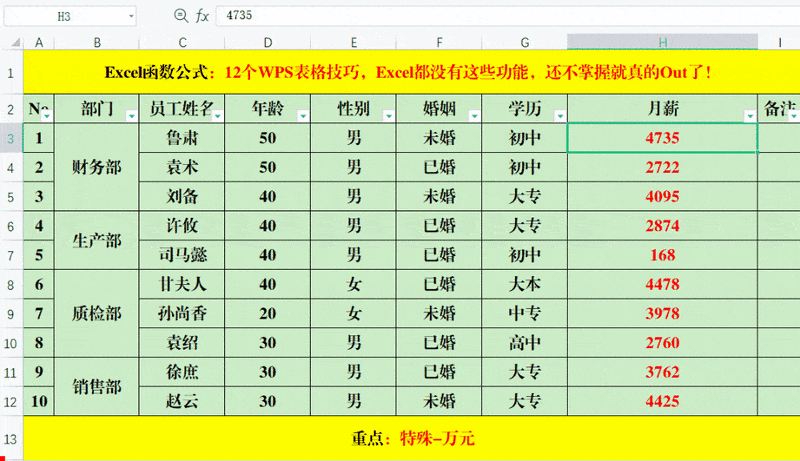Open the filter dropdown on 婚姻 header
Viewport: 800px width, 461px height.
[474, 116]
